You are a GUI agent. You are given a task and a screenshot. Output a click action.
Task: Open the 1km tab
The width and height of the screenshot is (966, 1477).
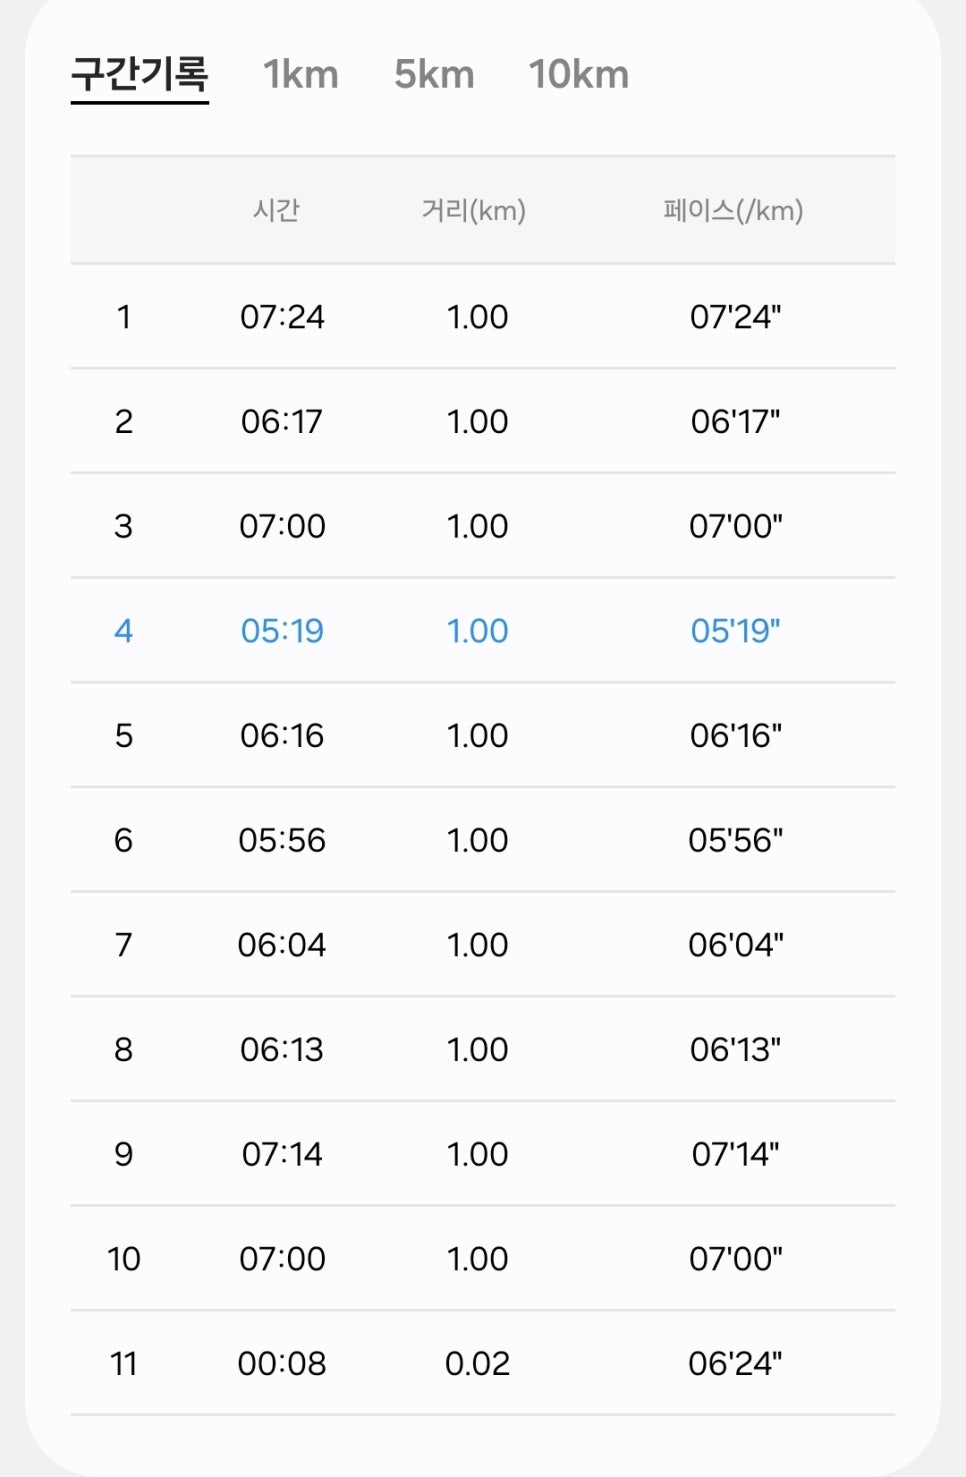tap(301, 75)
